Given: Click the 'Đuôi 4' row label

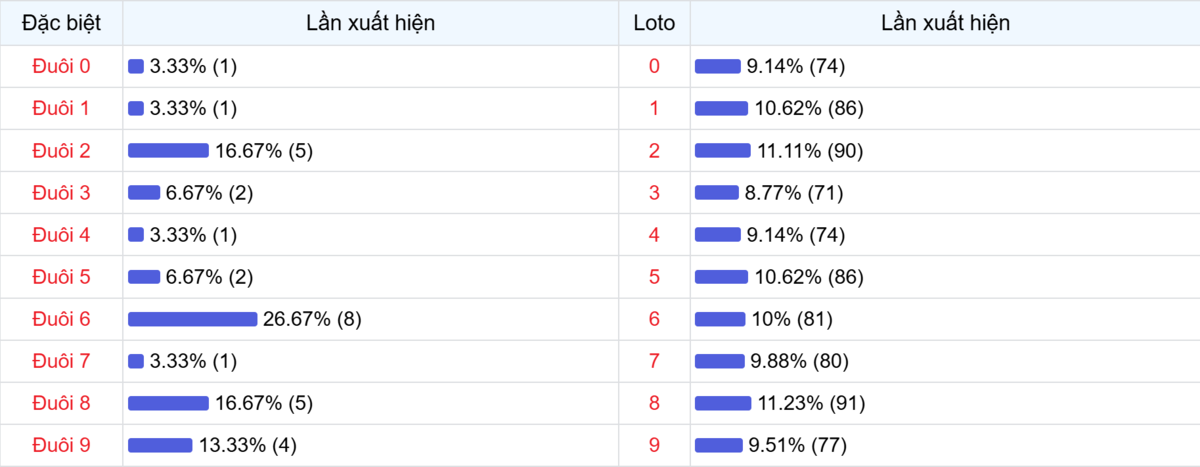Looking at the screenshot, I should 61,235.
